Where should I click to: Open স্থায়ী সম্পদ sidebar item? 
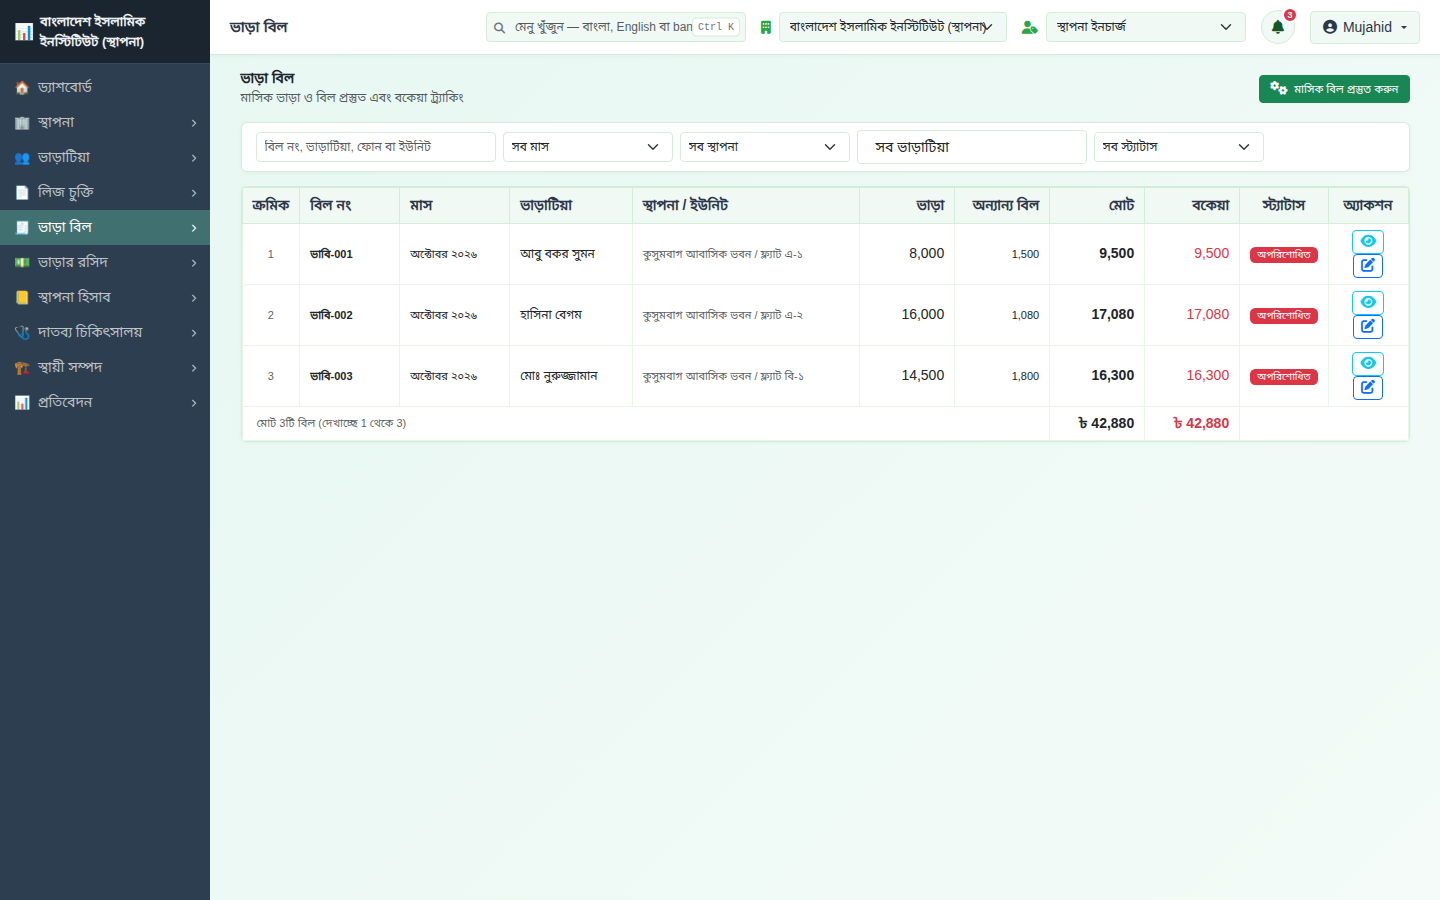105,367
